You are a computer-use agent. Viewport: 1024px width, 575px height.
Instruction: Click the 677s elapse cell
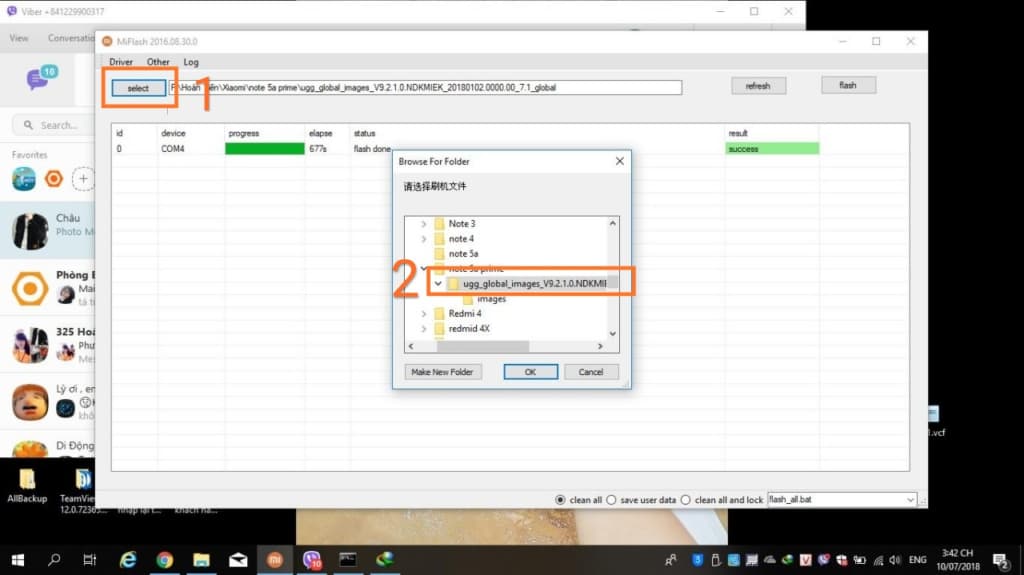coord(318,149)
